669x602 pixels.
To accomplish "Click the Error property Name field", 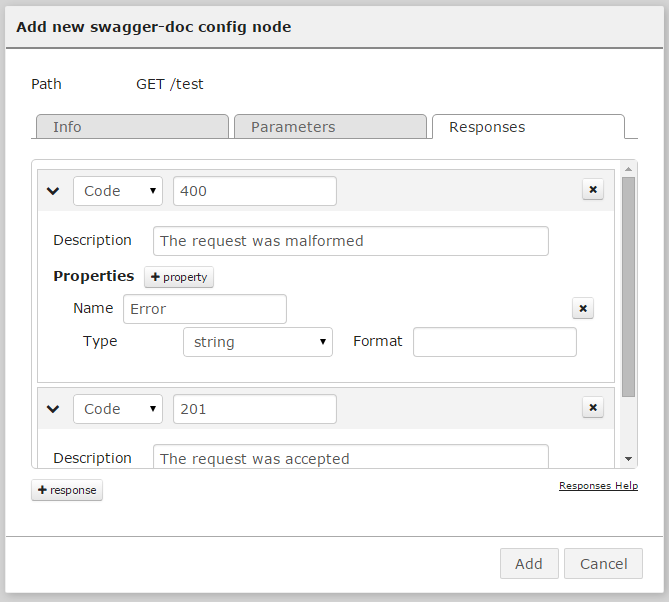I will [x=205, y=309].
